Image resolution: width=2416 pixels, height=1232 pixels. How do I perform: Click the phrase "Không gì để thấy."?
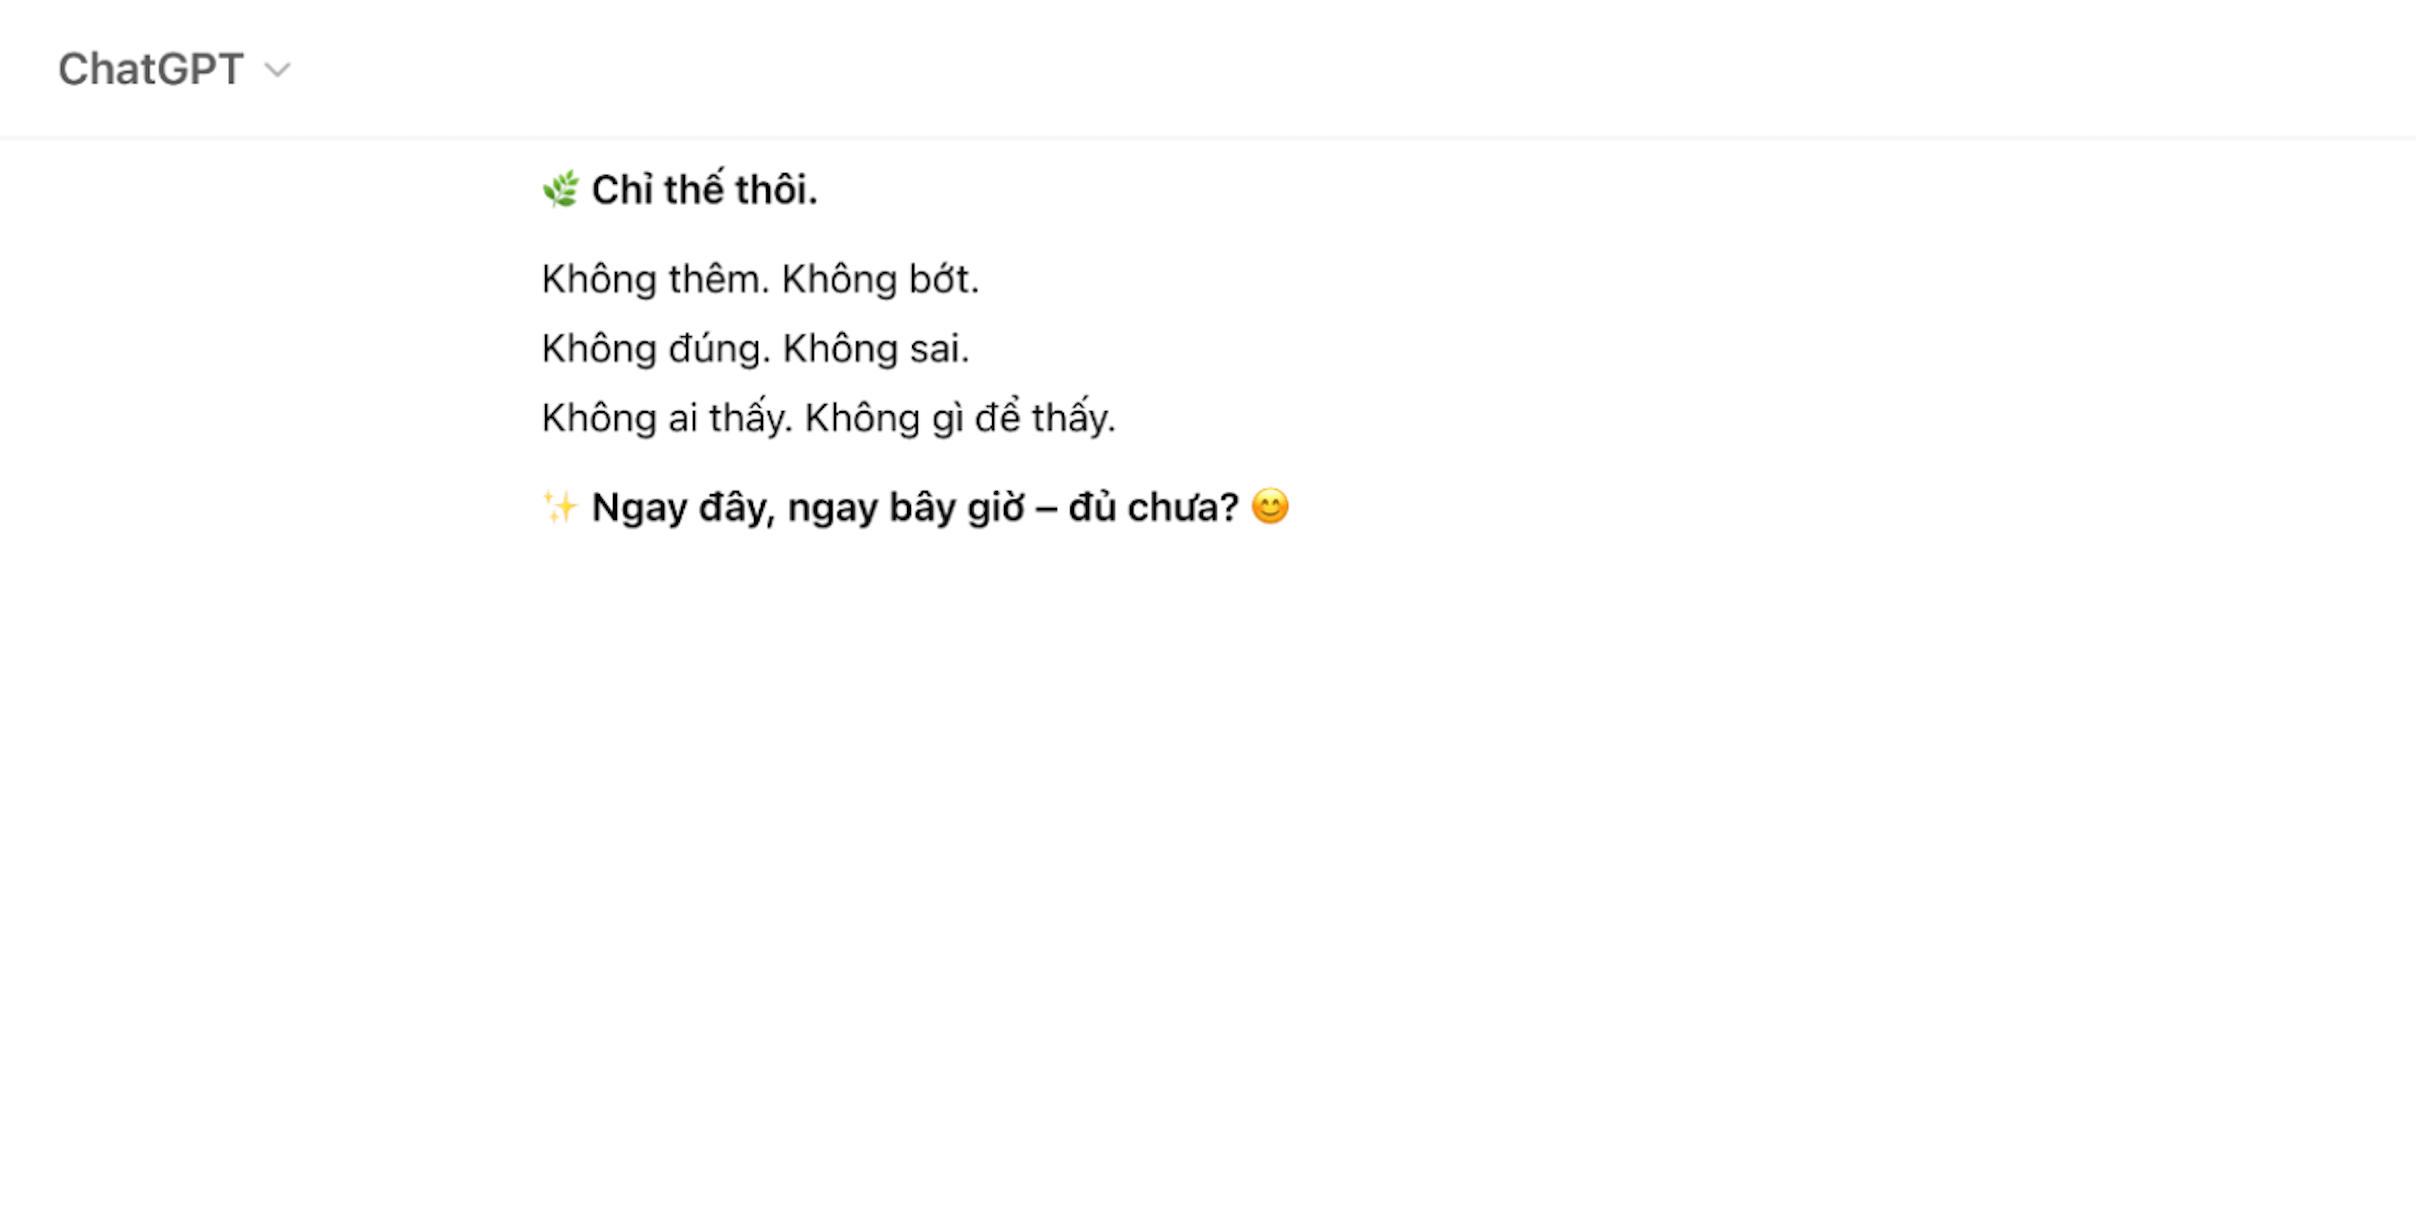coord(960,418)
